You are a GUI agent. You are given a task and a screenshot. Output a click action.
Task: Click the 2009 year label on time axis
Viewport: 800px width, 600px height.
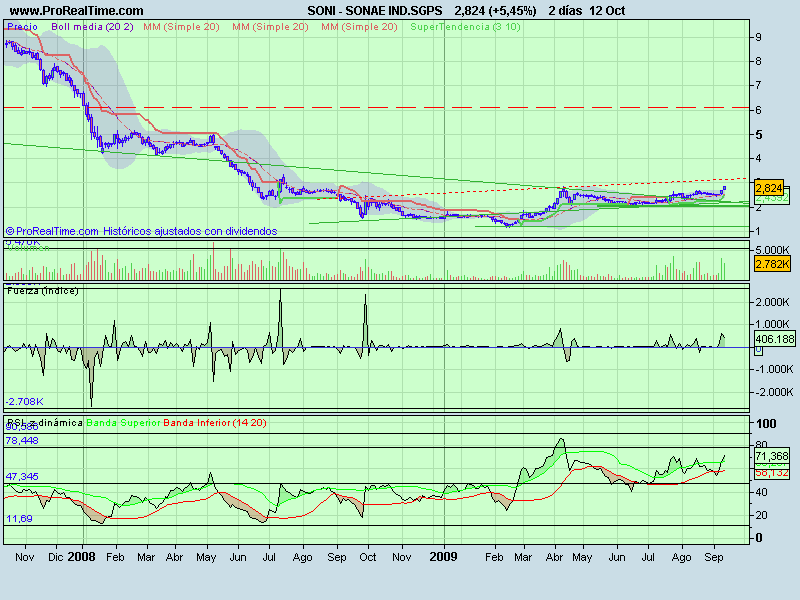coord(443,557)
